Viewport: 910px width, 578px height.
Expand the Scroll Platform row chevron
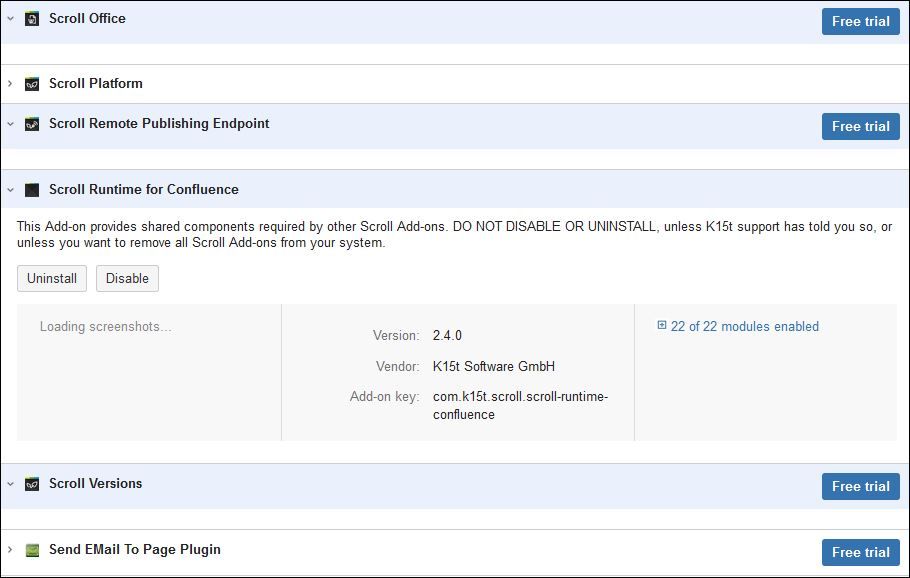coord(10,84)
